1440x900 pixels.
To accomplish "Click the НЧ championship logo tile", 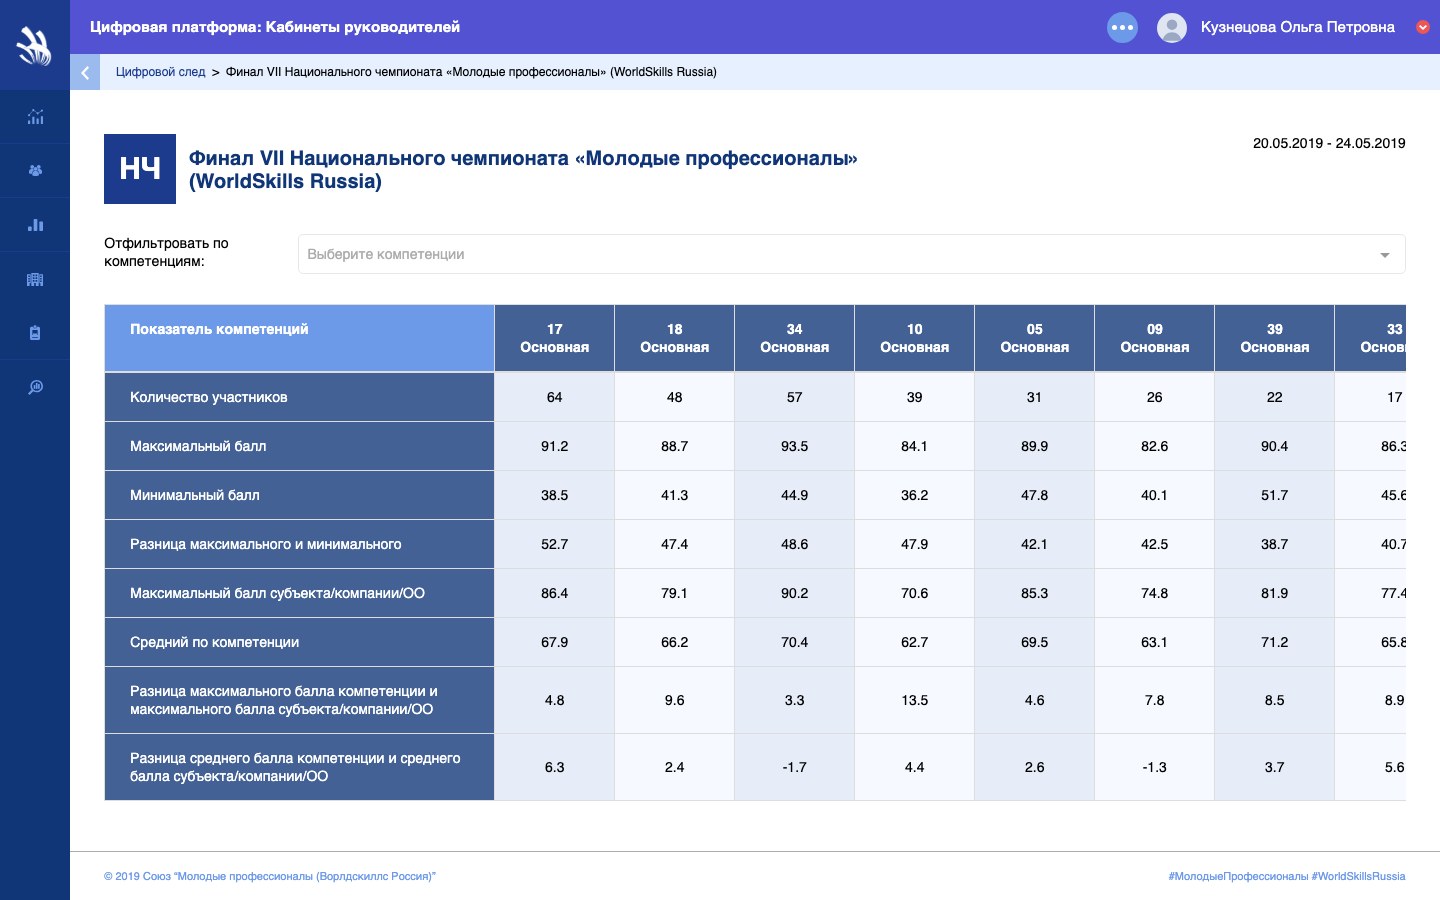I will pyautogui.click(x=140, y=169).
